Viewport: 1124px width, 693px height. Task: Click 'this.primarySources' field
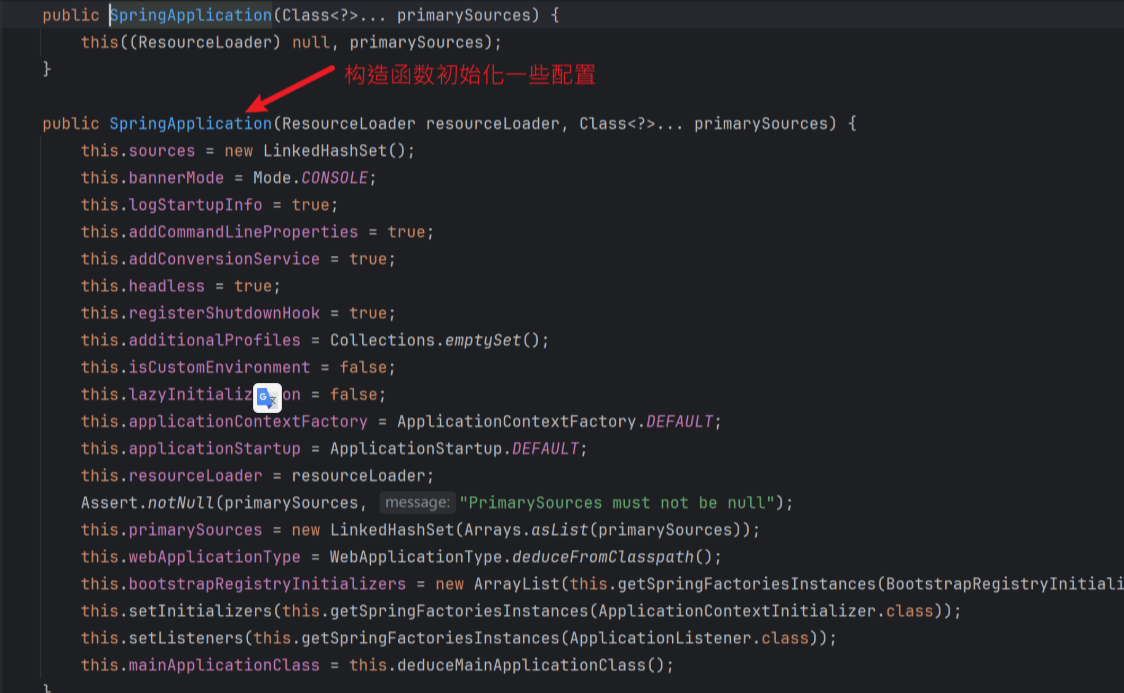[171, 530]
